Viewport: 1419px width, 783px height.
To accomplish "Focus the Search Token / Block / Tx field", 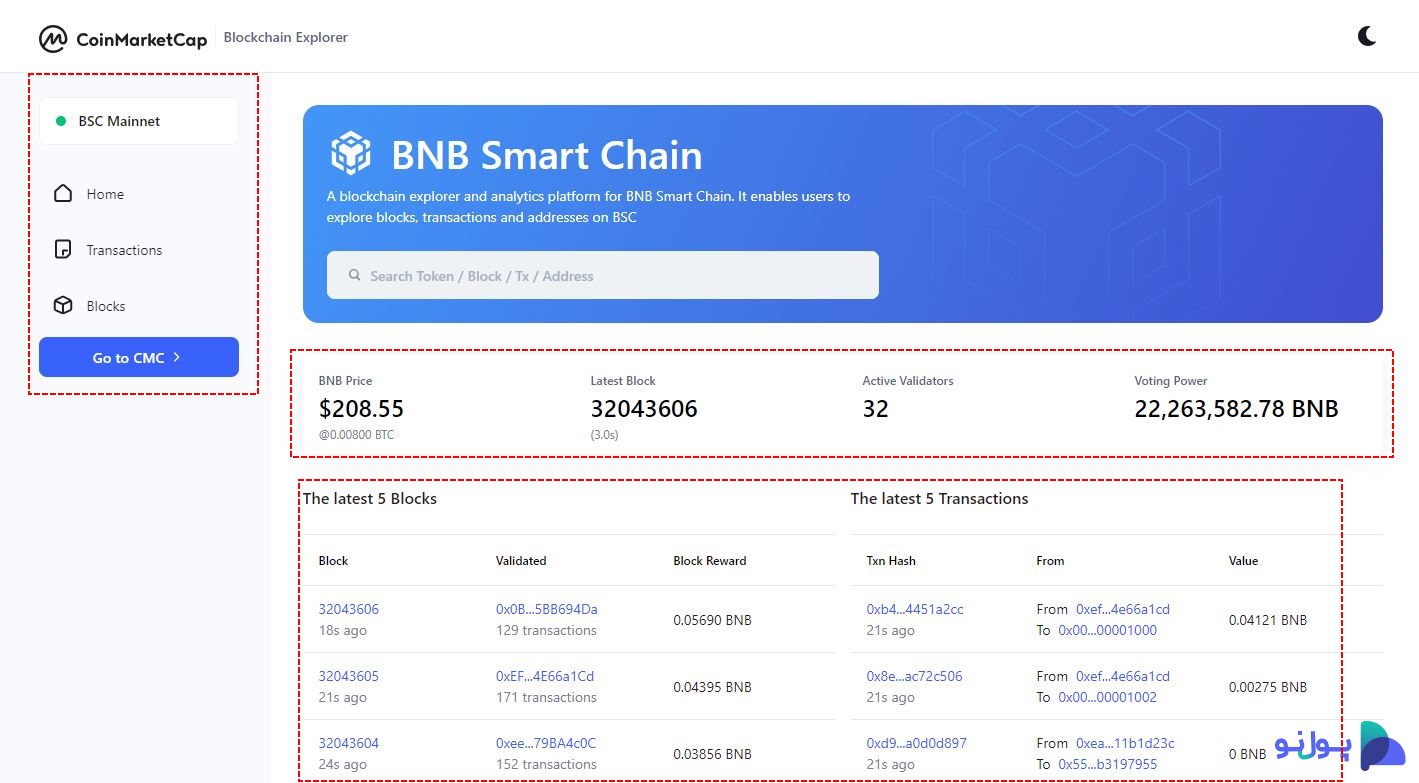I will 603,275.
